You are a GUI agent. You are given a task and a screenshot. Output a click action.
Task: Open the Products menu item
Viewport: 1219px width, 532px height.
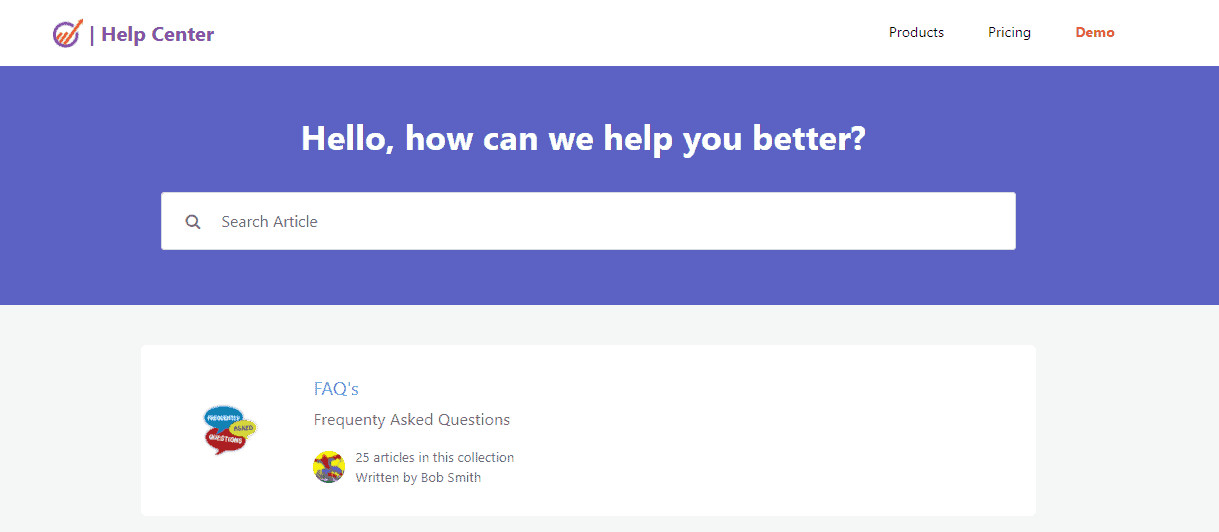click(x=916, y=33)
